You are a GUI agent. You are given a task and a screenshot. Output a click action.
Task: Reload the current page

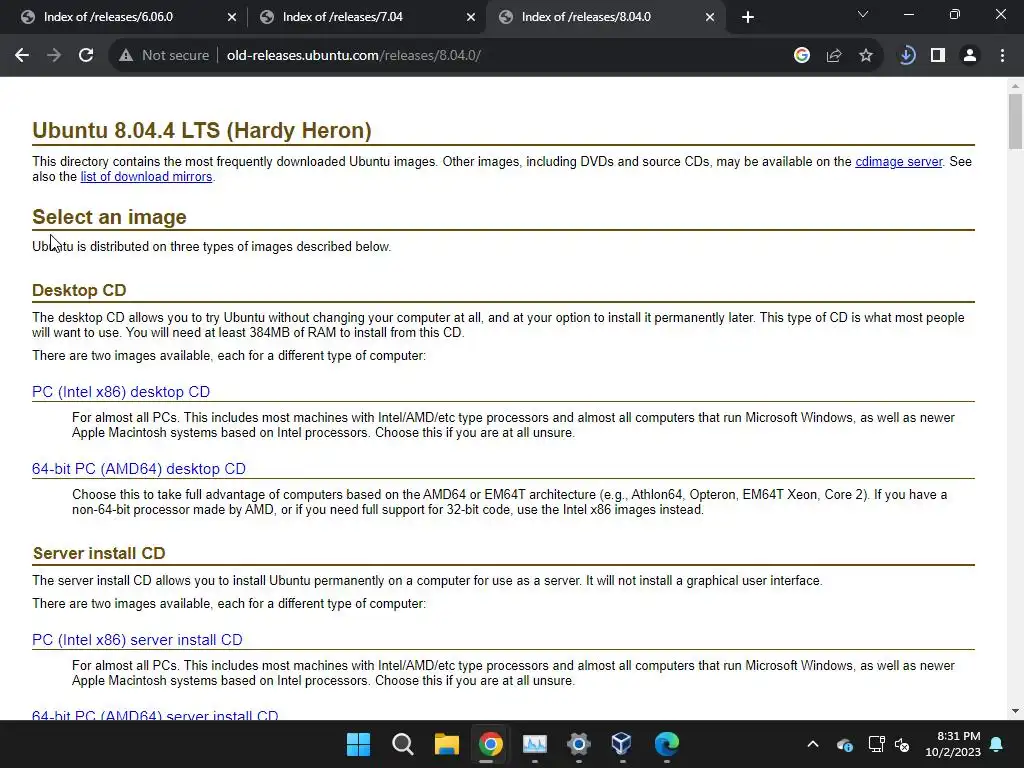click(86, 56)
